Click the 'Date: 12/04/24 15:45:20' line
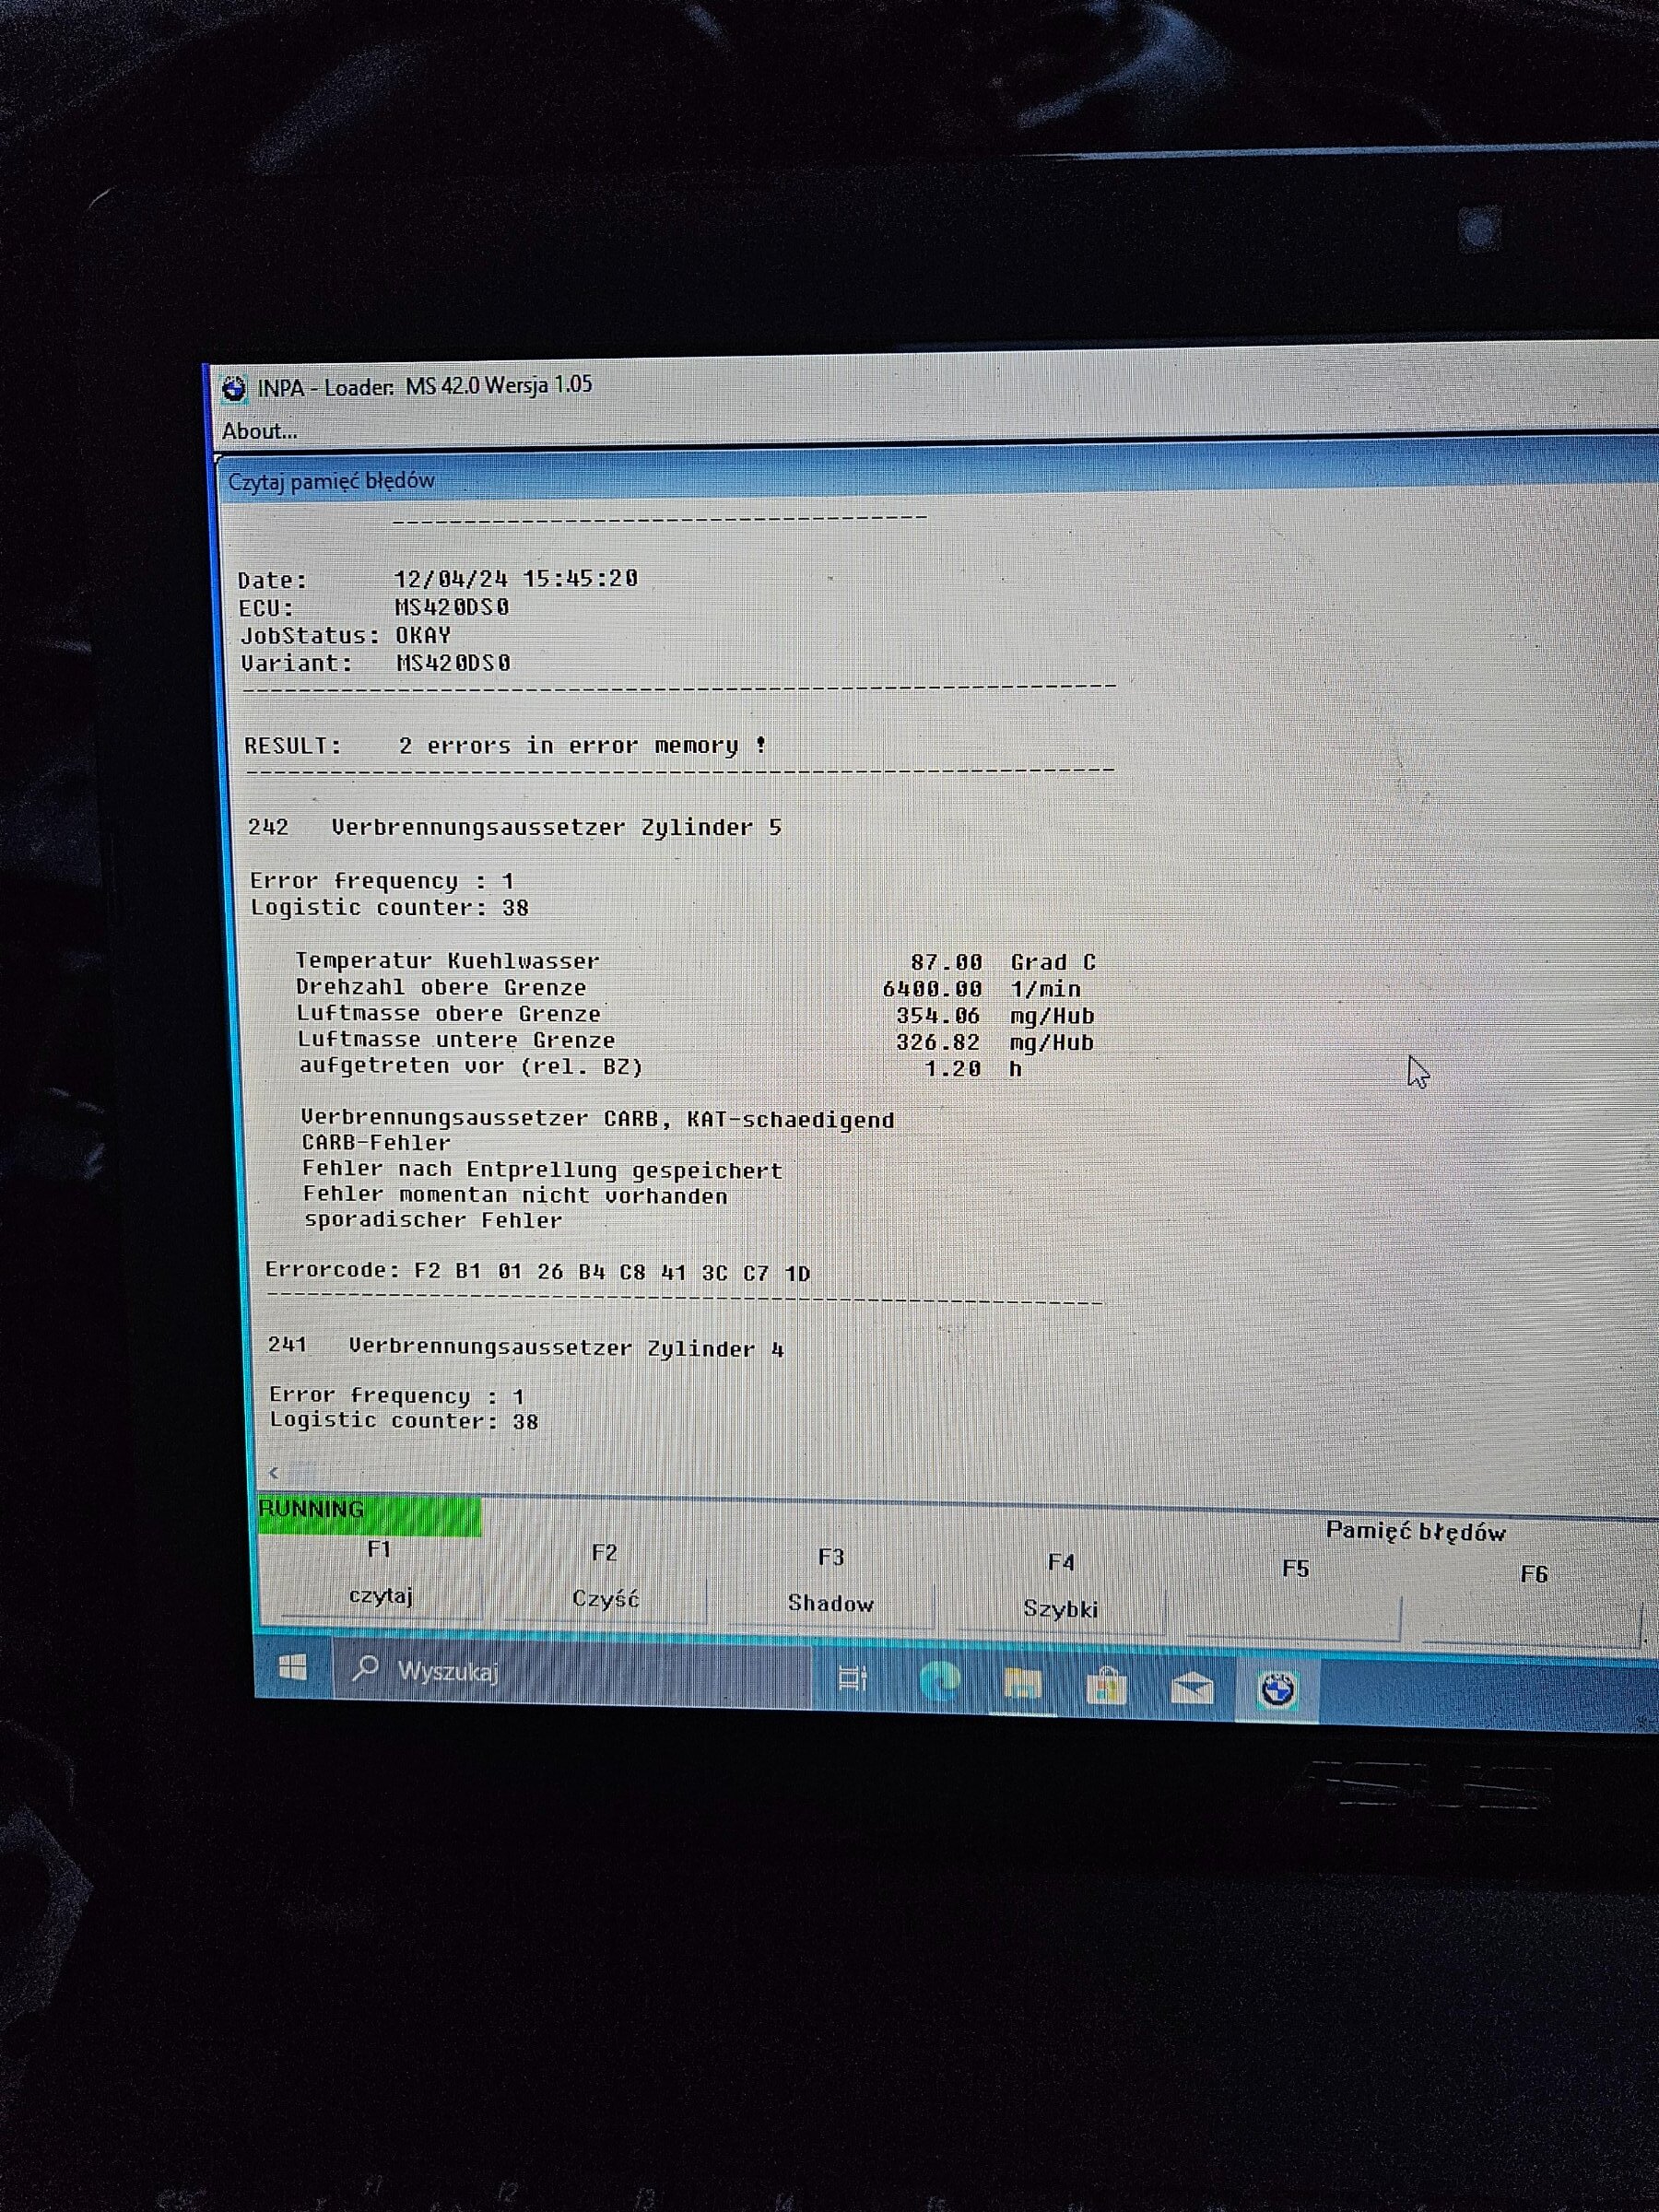 pyautogui.click(x=438, y=579)
